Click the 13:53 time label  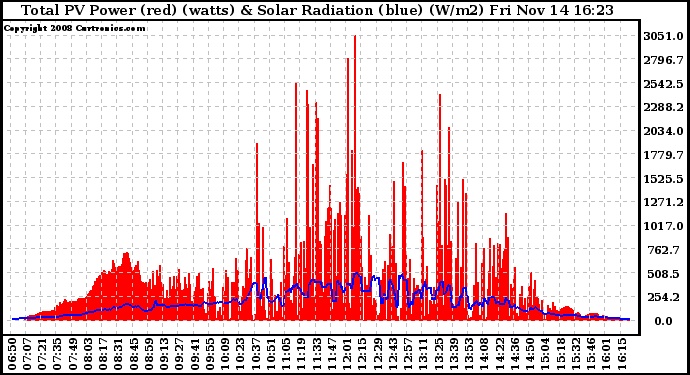pos(469,354)
